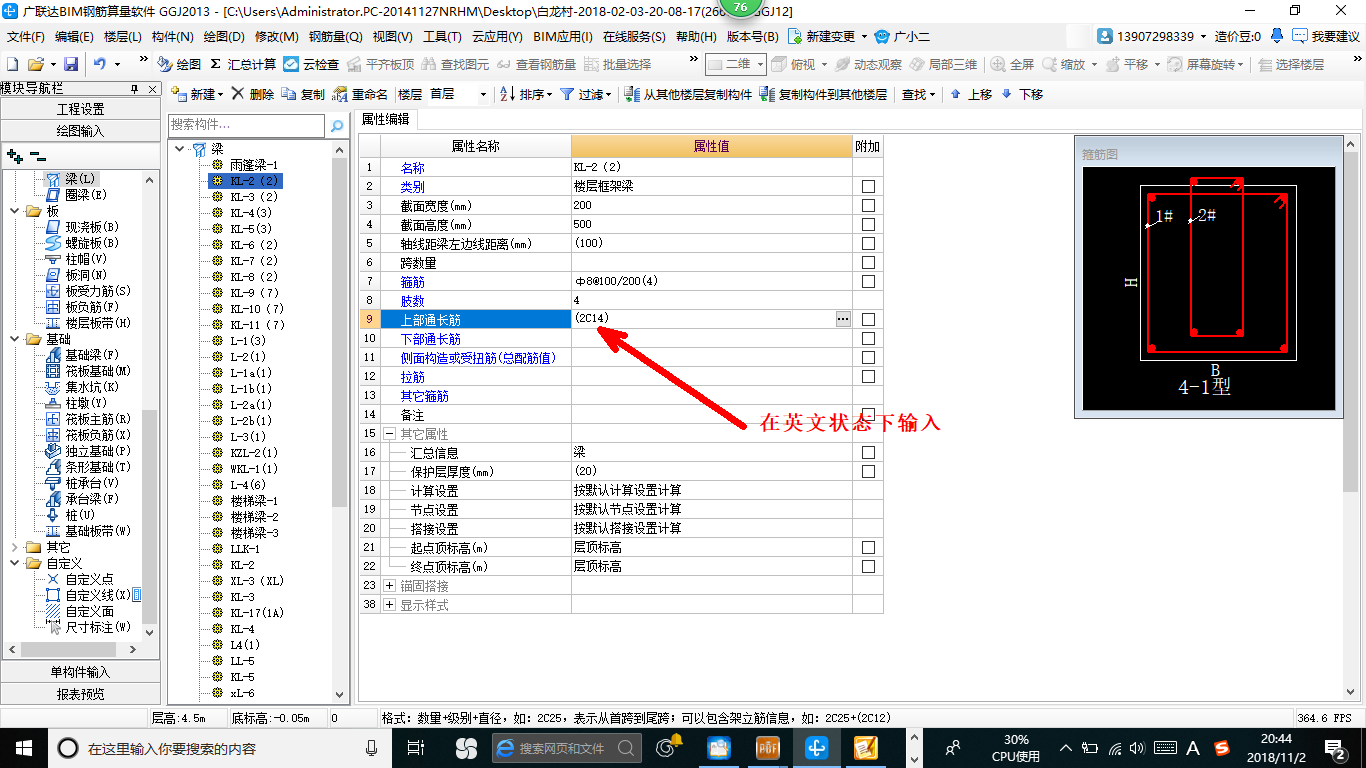Open the ellipsis button in 上部通长筋 row
This screenshot has width=1366, height=768.
coord(843,319)
